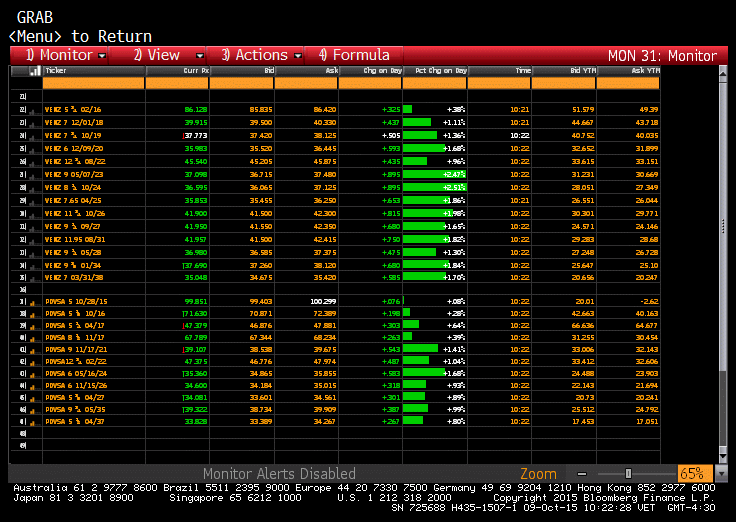Open chart icon for VENZ 8 10/24
Image resolution: width=736 pixels, height=522 pixels.
click(33, 189)
